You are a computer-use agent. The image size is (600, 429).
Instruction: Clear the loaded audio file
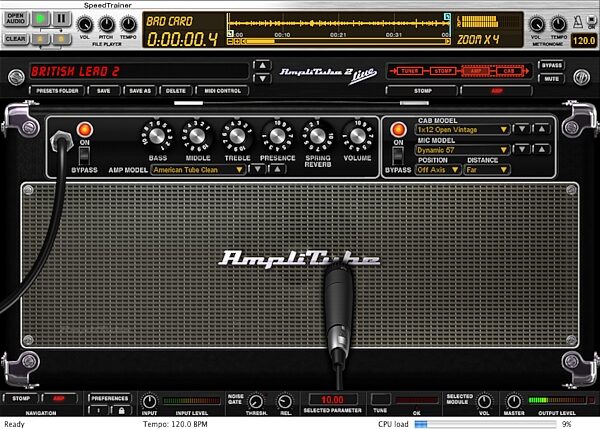click(x=16, y=39)
